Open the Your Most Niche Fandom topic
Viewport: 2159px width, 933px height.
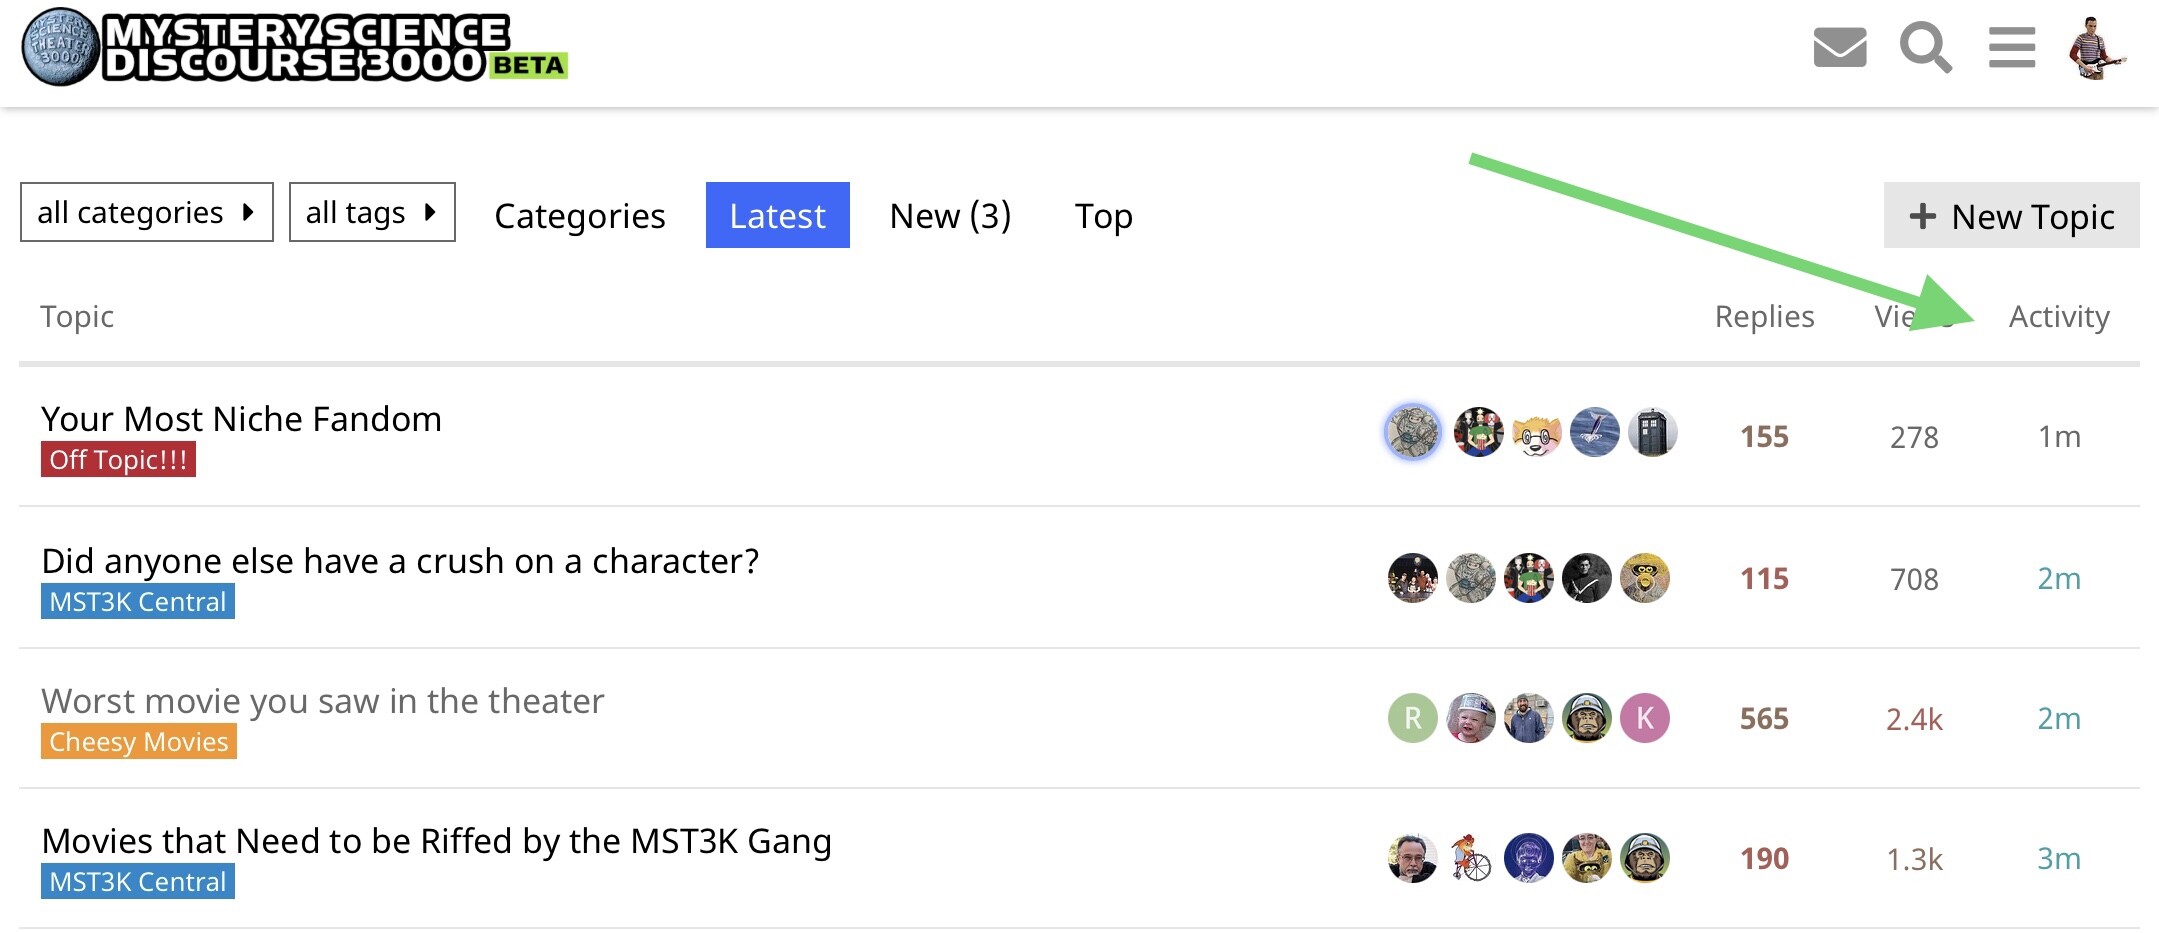tap(241, 419)
